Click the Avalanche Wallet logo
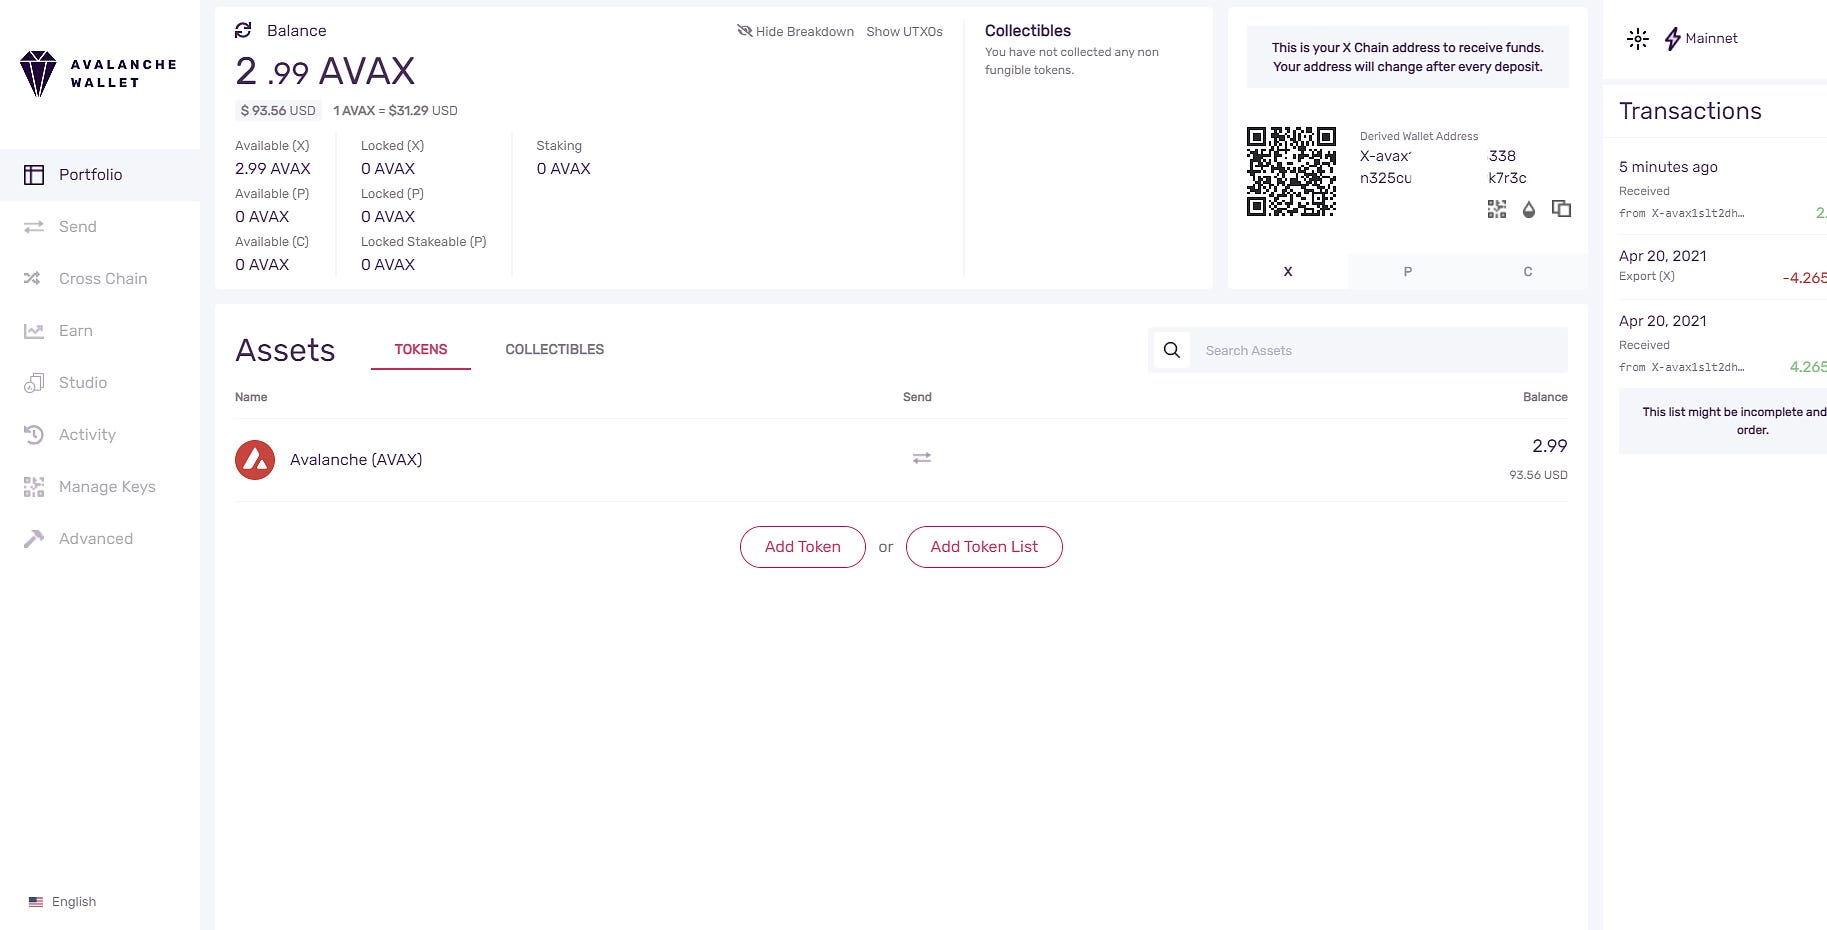Viewport: 1827px width, 930px height. coord(98,74)
